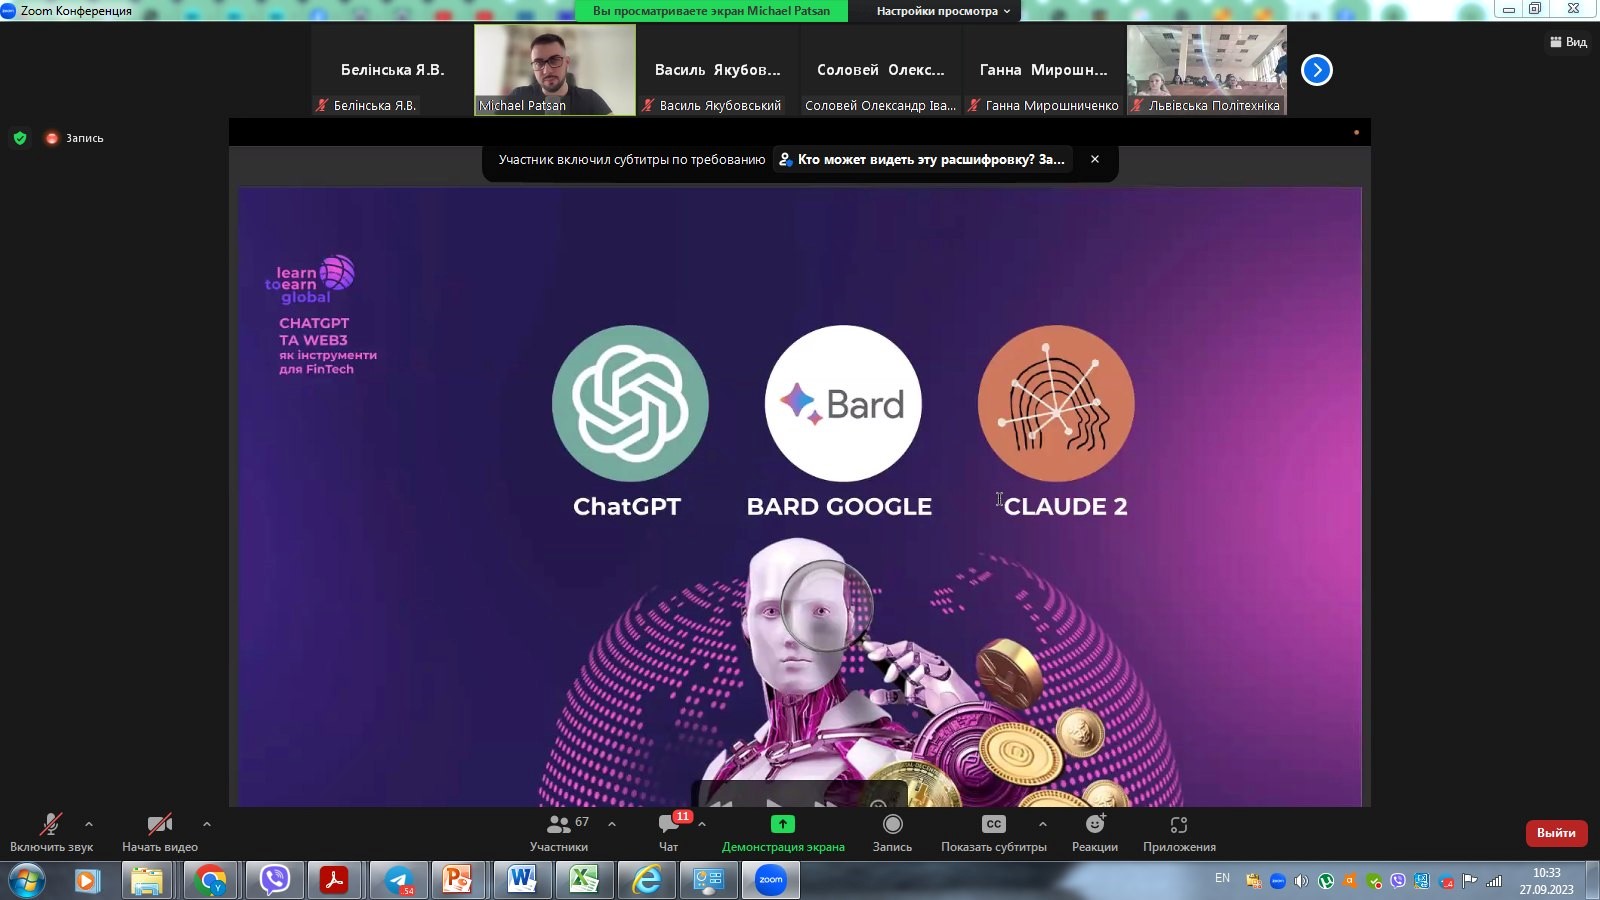Show next participants with blue arrow

tap(1317, 70)
